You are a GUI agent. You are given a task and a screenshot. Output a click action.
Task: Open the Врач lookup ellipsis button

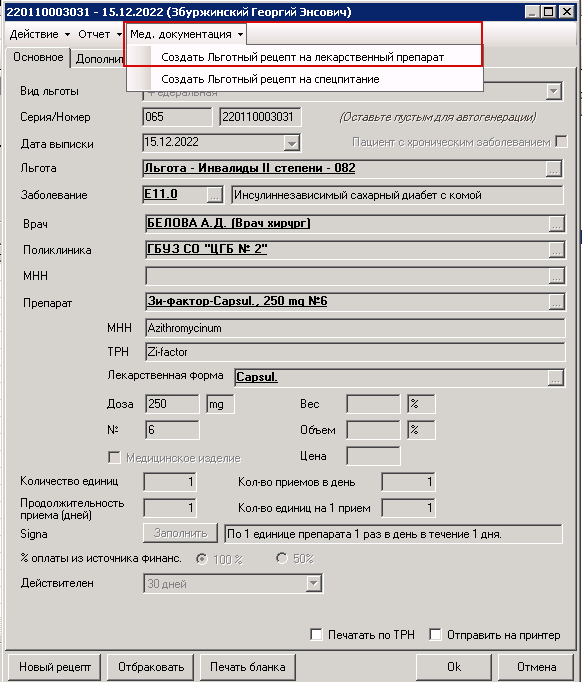point(556,224)
